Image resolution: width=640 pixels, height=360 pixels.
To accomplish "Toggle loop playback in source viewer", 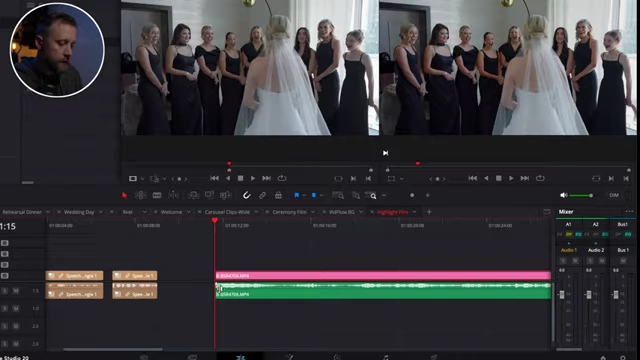I will (282, 178).
